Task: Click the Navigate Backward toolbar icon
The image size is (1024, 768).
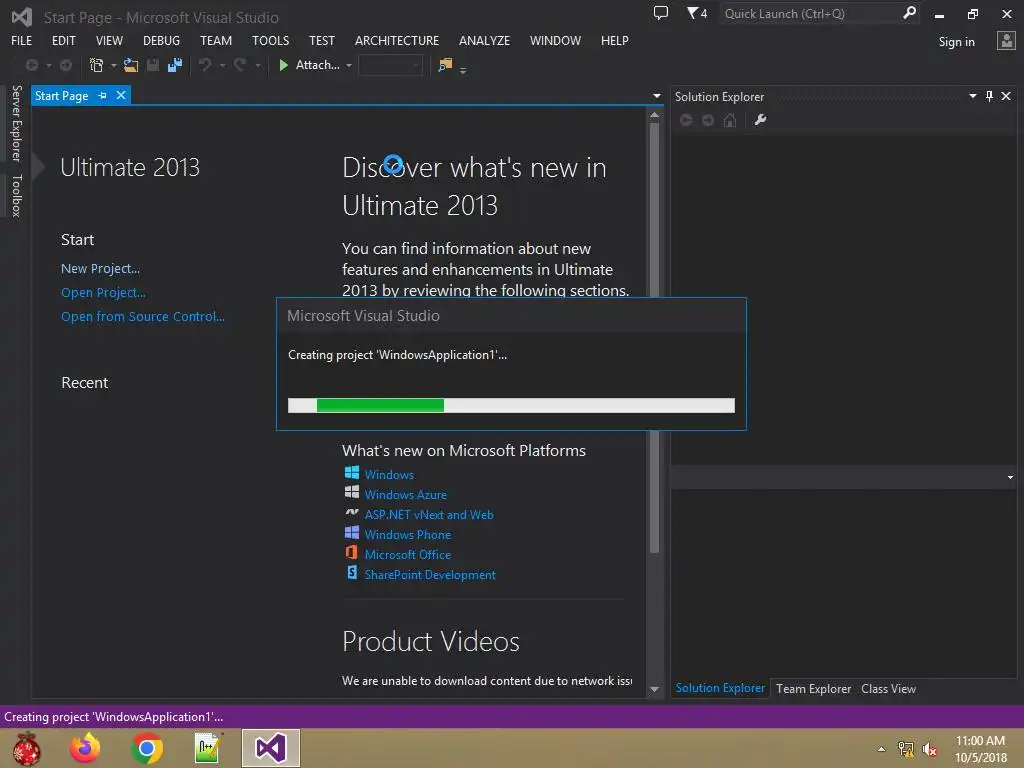Action: (31, 65)
